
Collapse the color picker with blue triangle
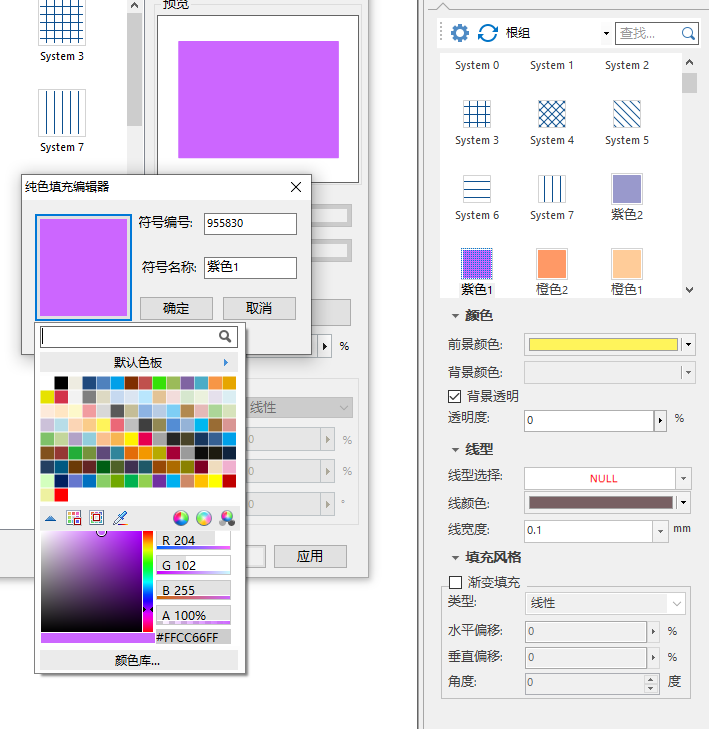coord(51,518)
